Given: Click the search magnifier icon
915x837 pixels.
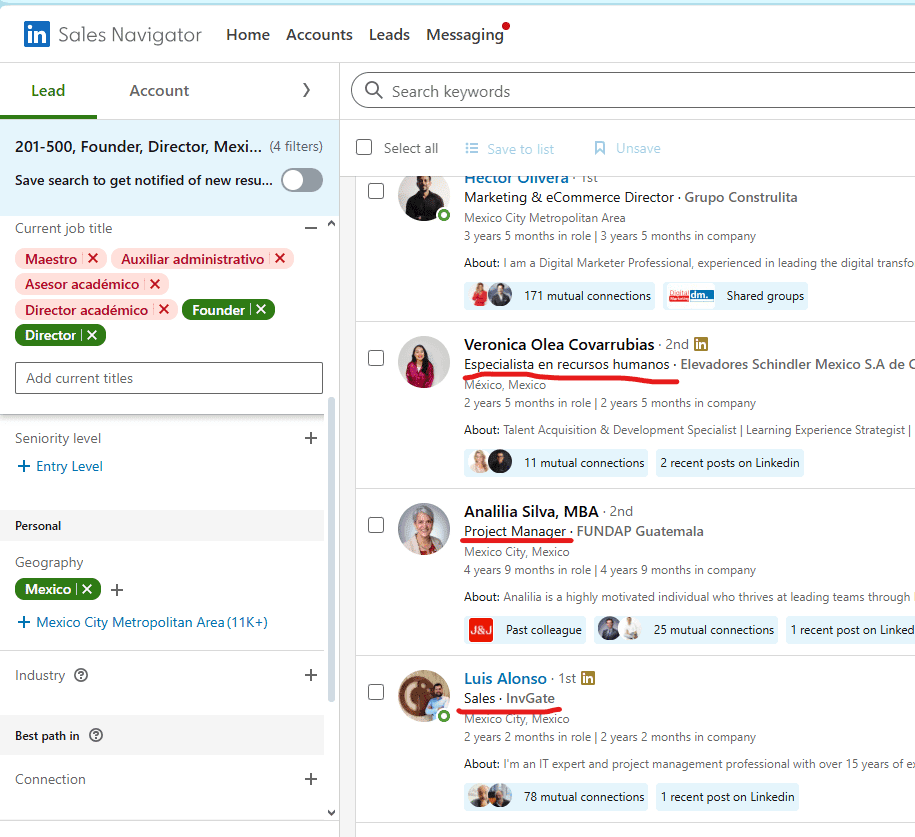Looking at the screenshot, I should (x=373, y=90).
